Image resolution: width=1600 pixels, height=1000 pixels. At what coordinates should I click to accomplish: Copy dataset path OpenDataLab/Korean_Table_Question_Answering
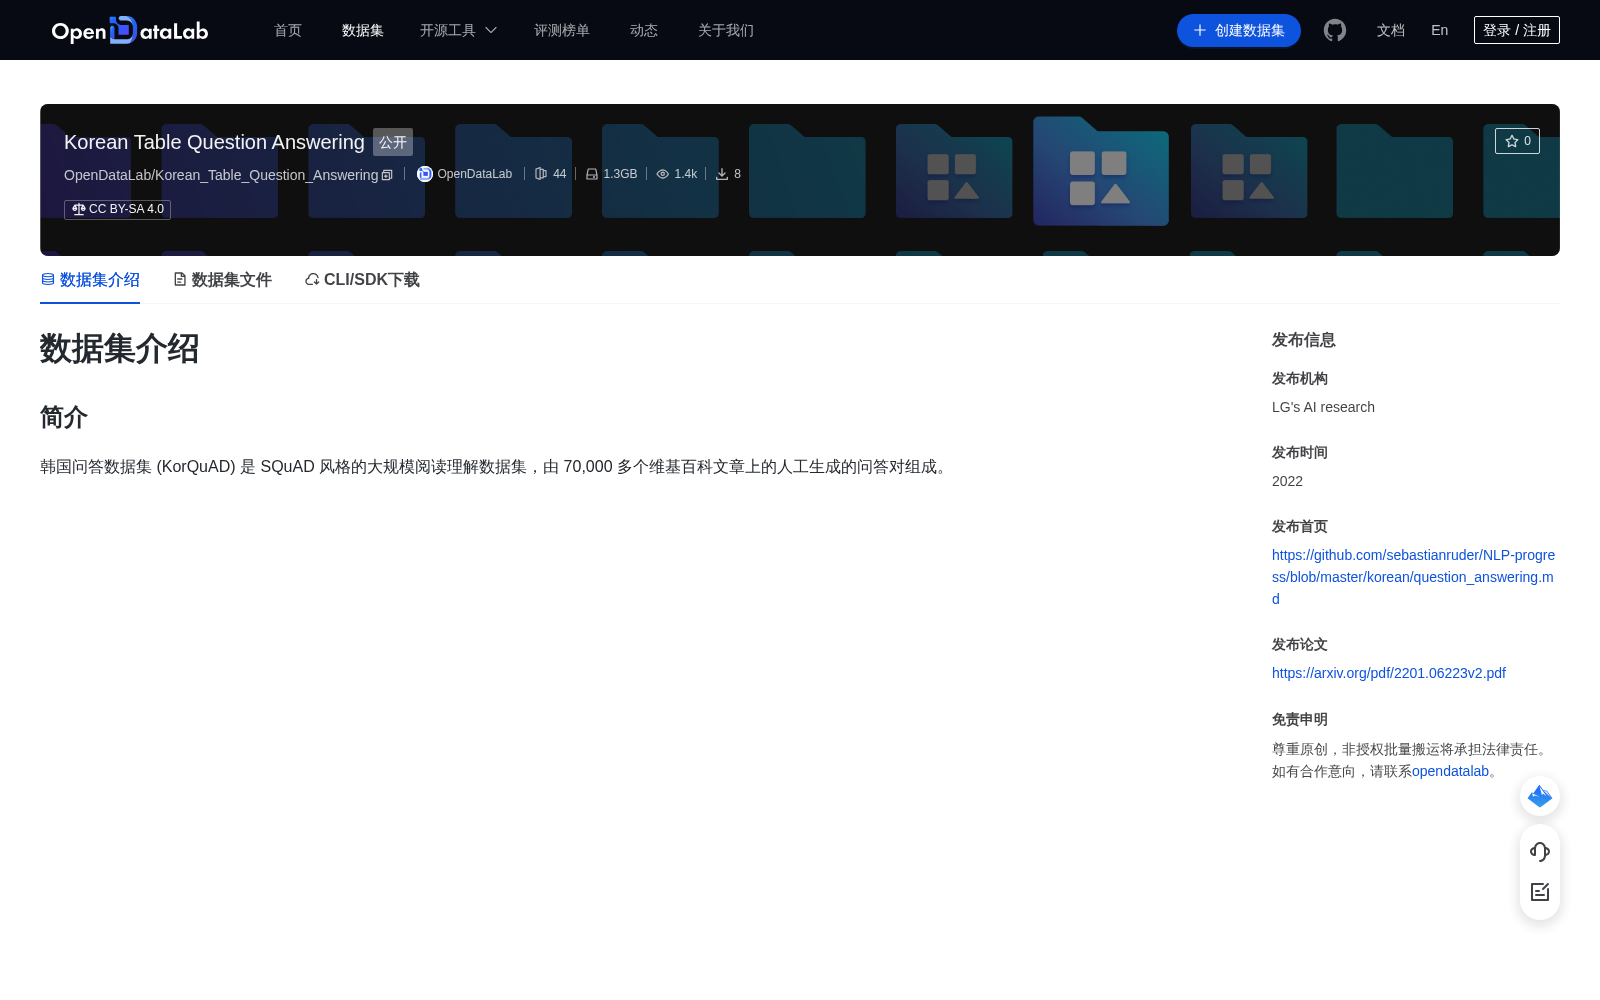(x=387, y=175)
